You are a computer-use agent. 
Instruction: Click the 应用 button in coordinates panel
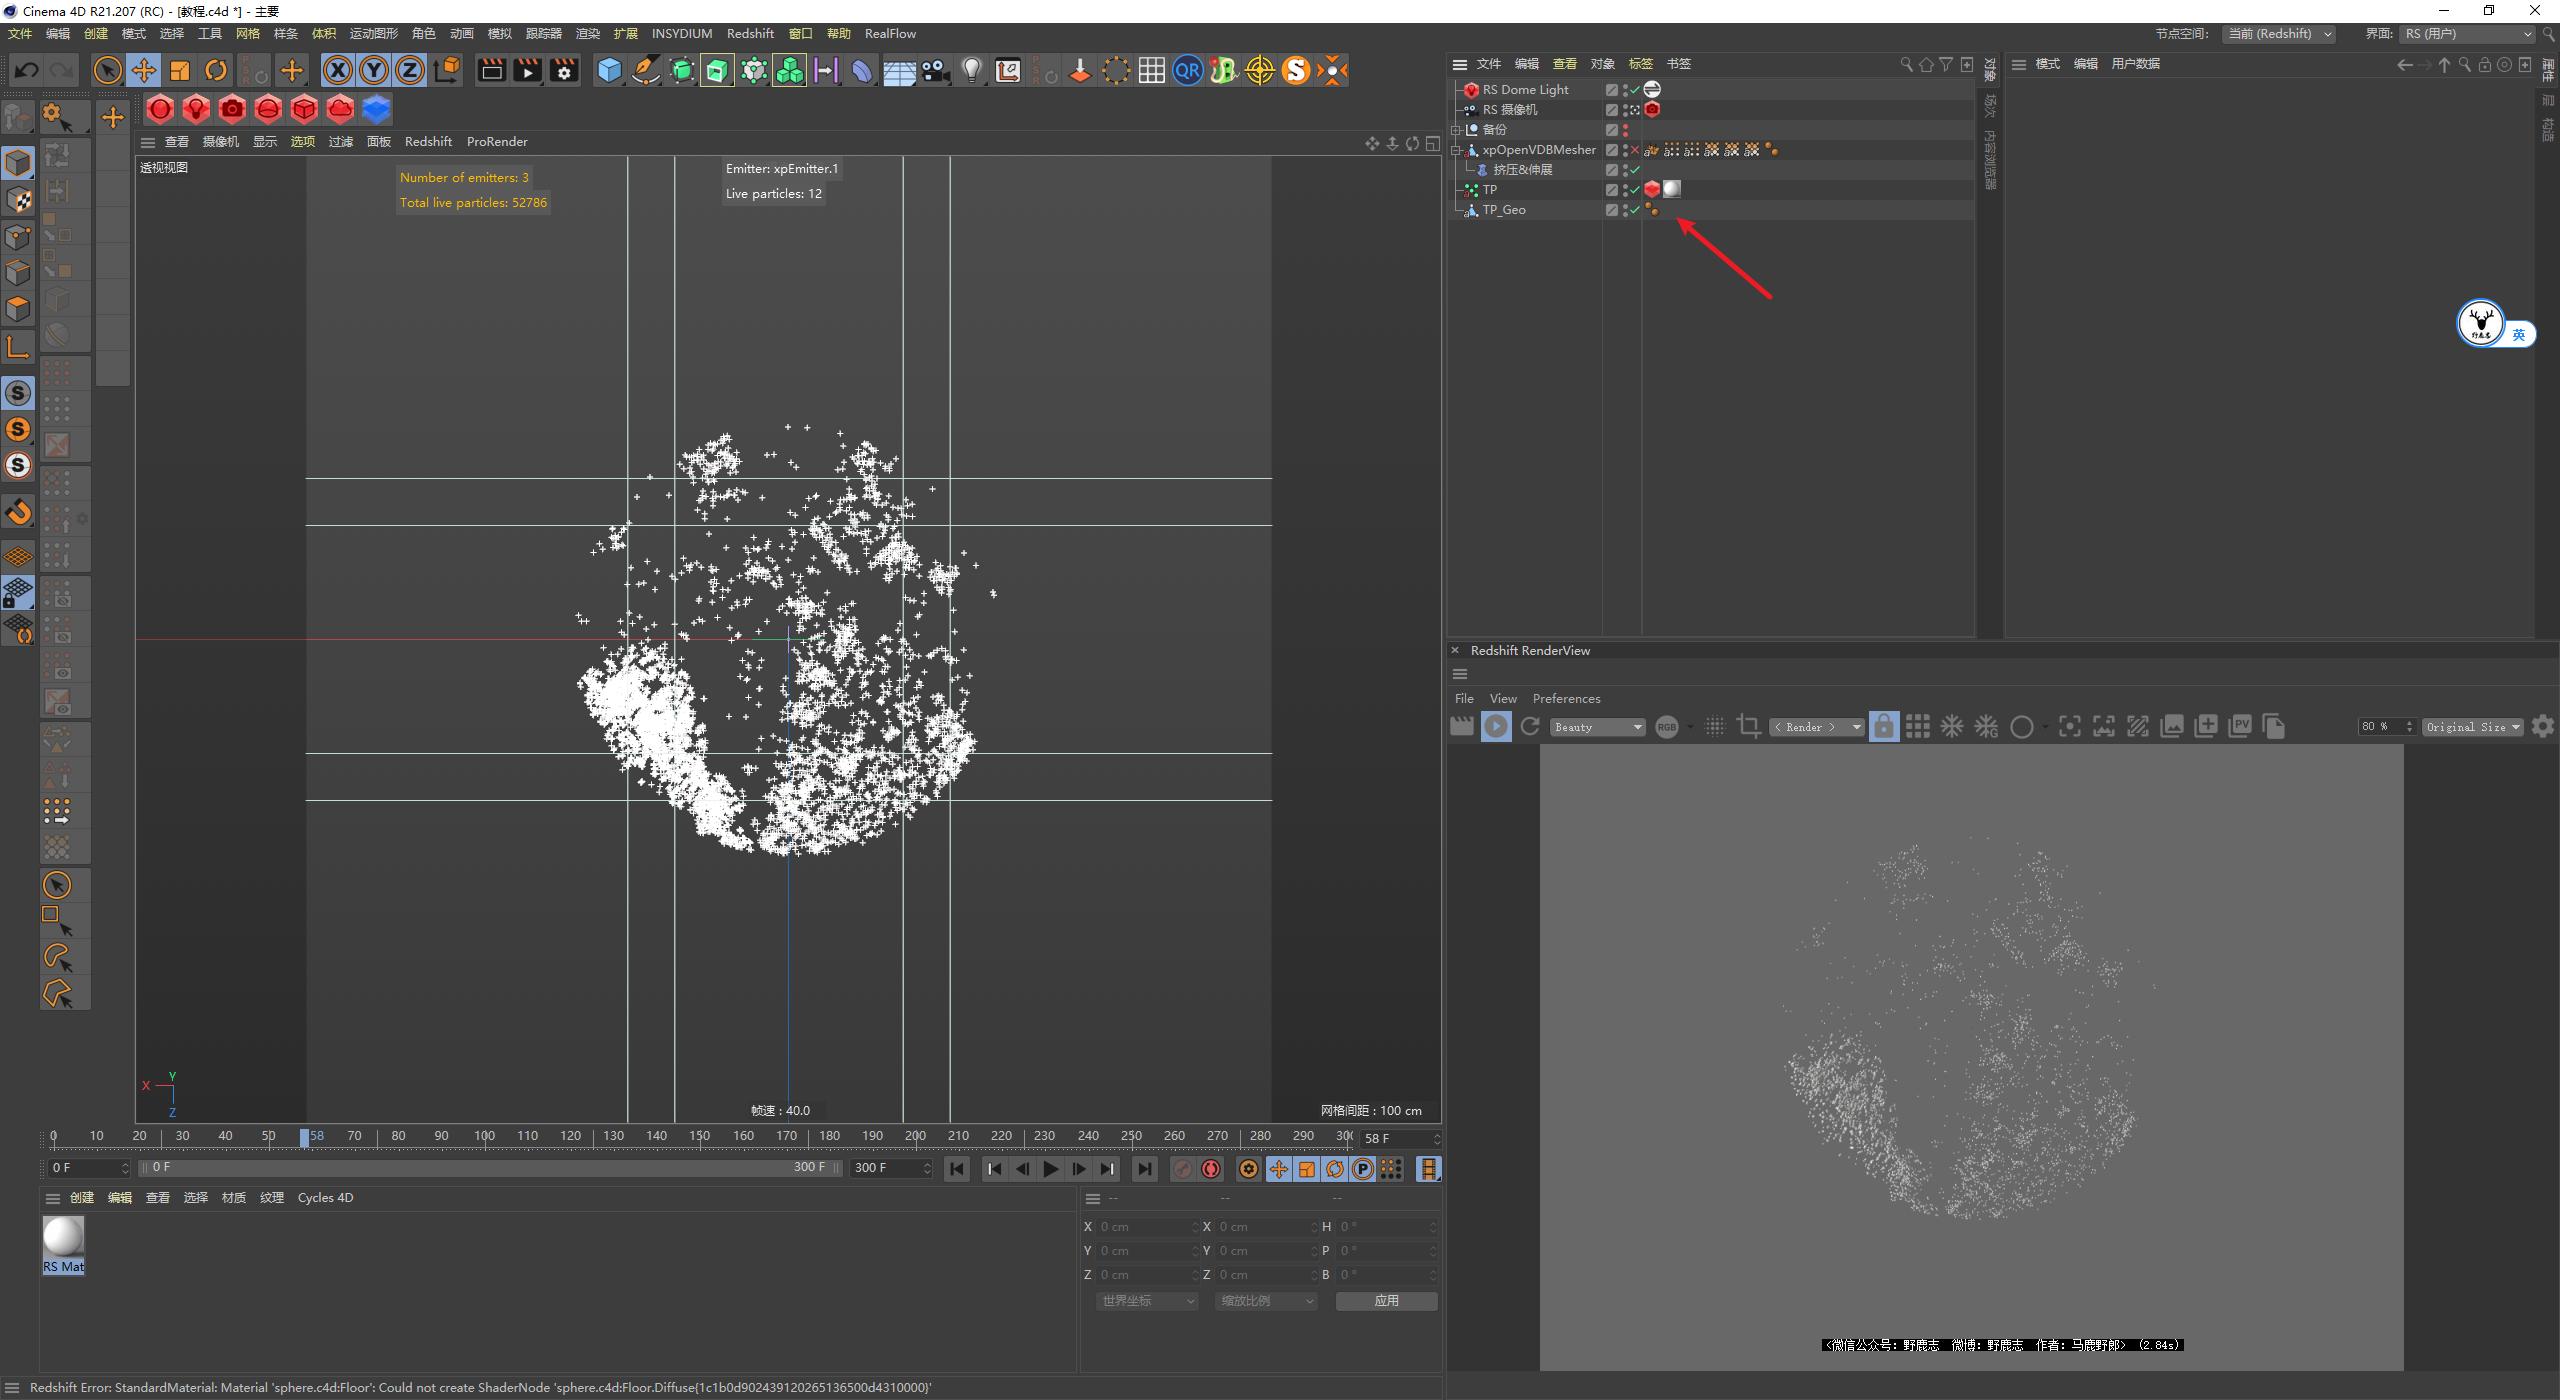(x=1386, y=1300)
